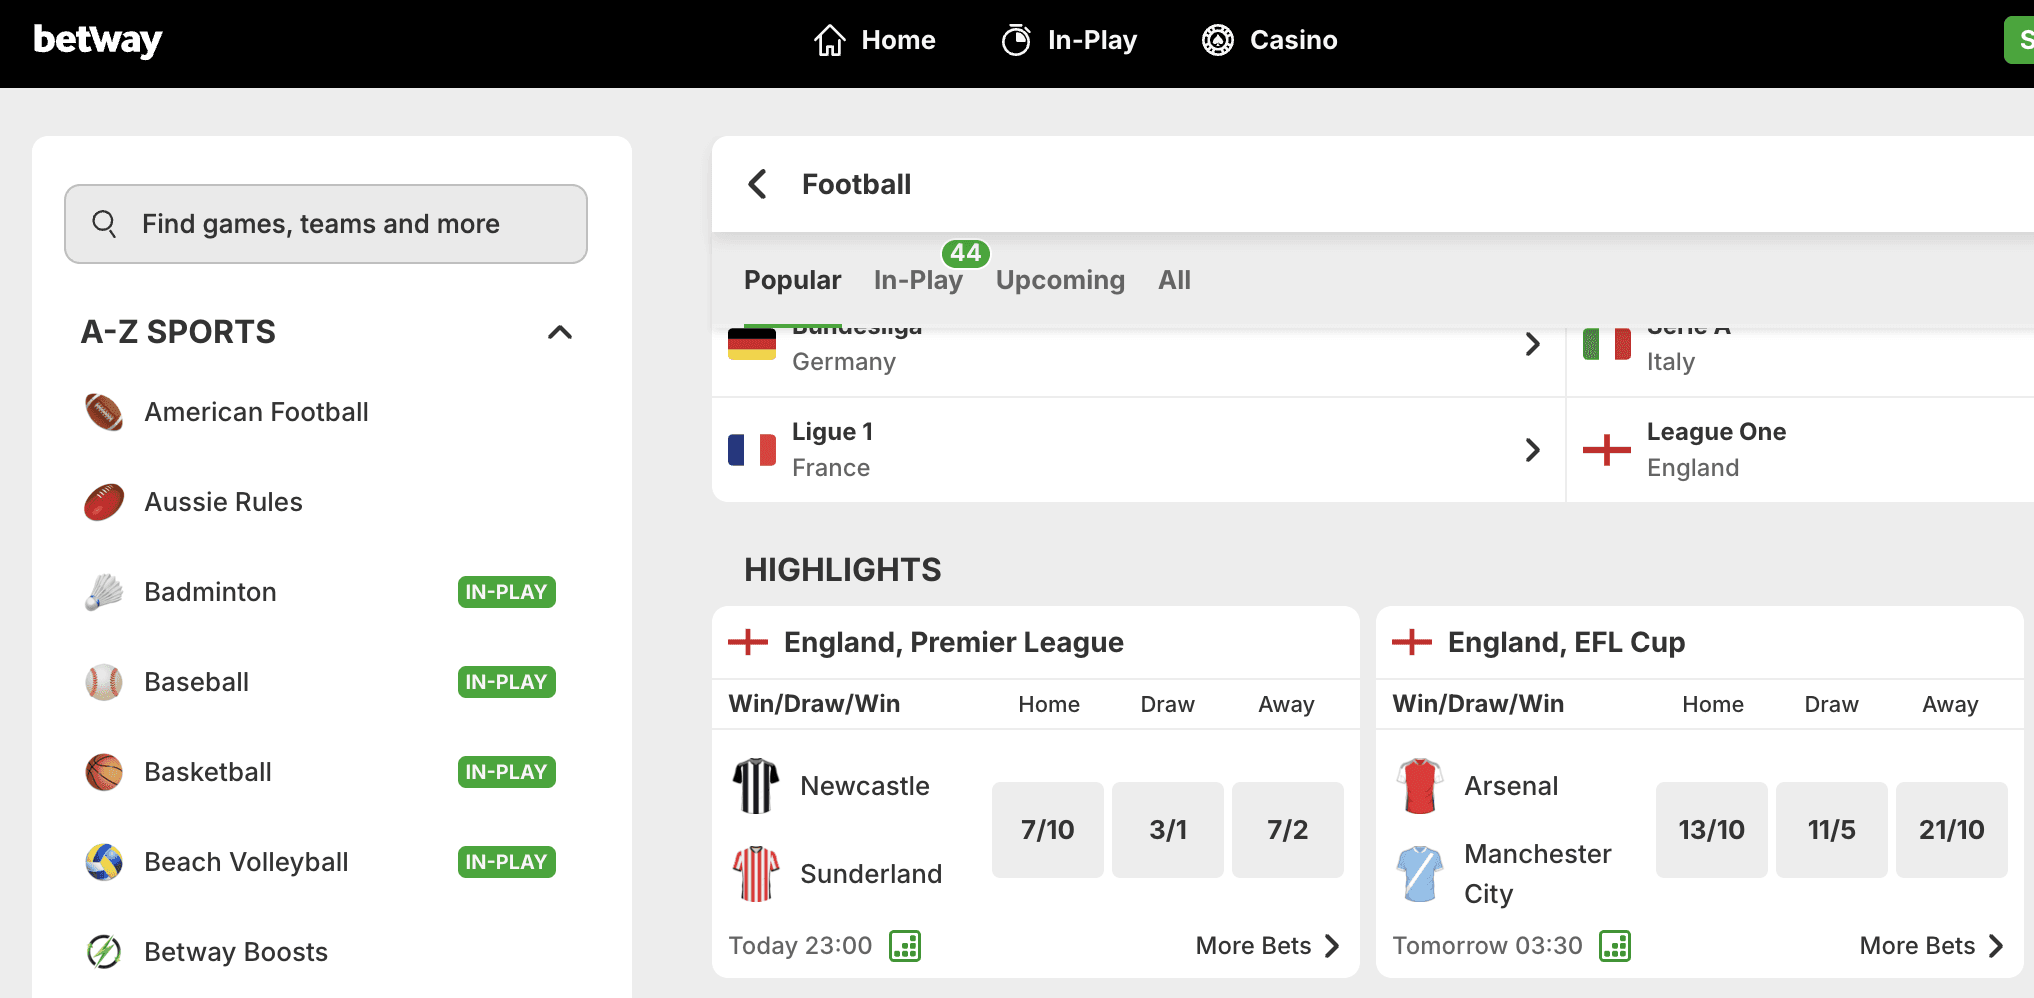2034x998 pixels.
Task: Select the Badminton IN-PLAY badge
Action: point(506,592)
